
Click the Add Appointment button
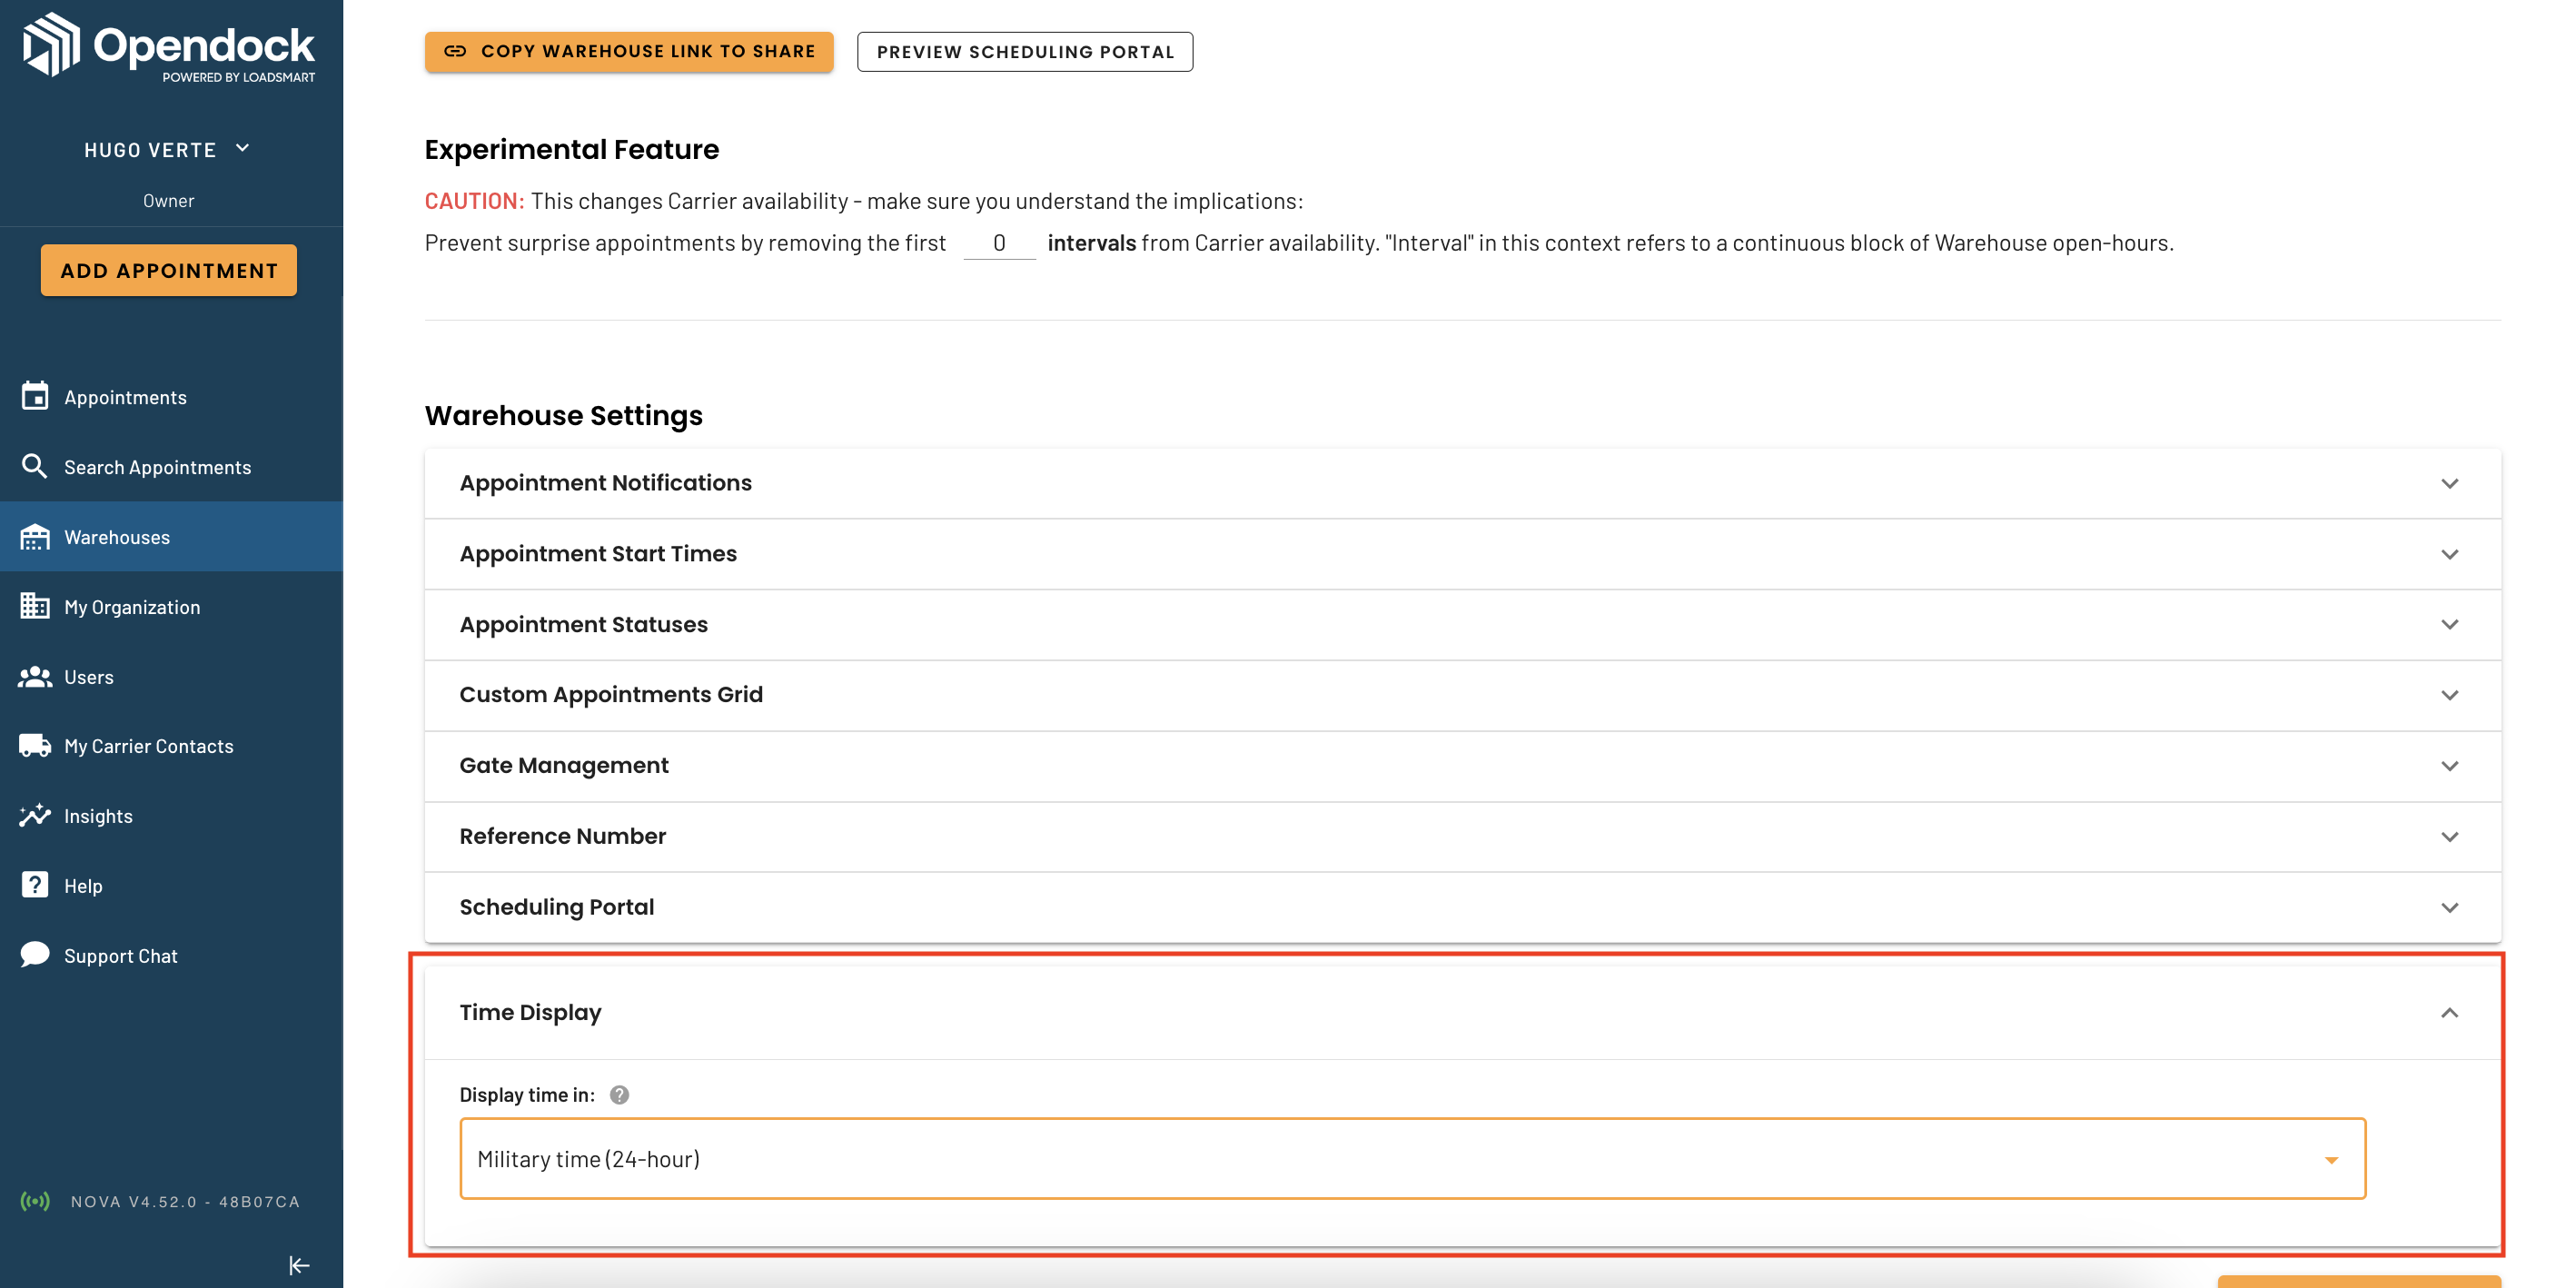pyautogui.click(x=168, y=270)
